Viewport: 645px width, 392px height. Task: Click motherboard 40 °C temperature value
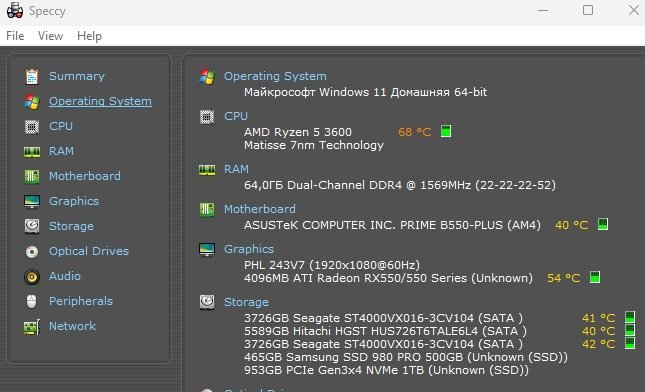(571, 225)
